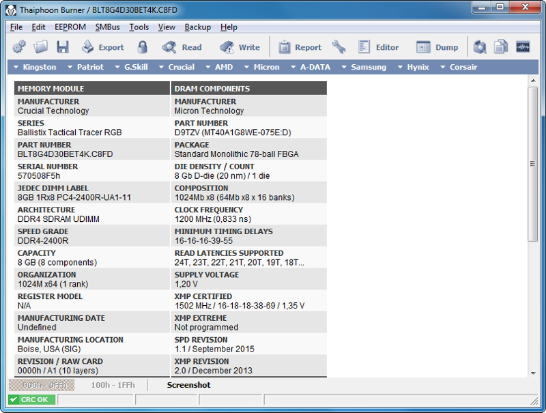This screenshot has height=413, width=546.
Task: Open file using the folder icon
Action: coord(41,47)
